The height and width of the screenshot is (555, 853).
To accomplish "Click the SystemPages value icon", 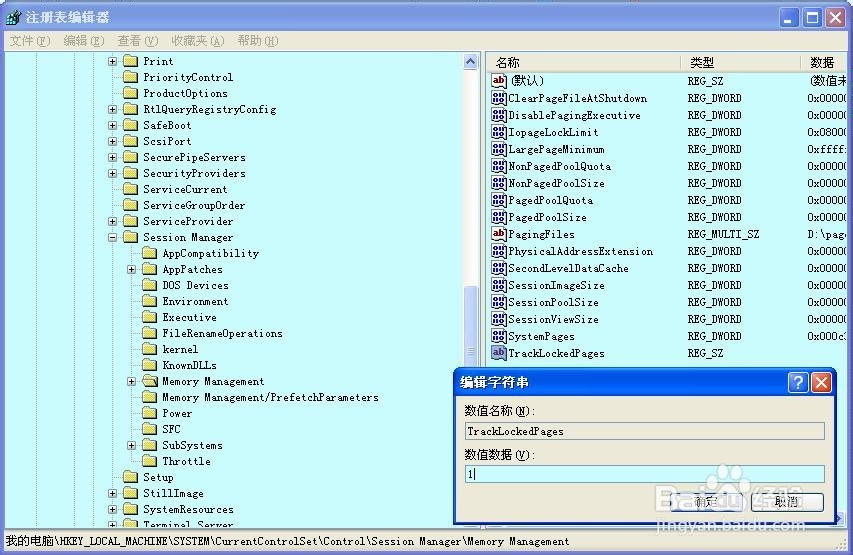I will point(498,336).
